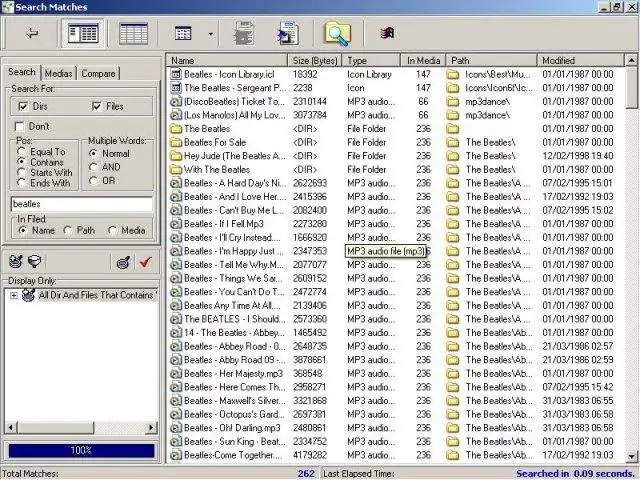Switch to the Medias tab

tap(58, 73)
